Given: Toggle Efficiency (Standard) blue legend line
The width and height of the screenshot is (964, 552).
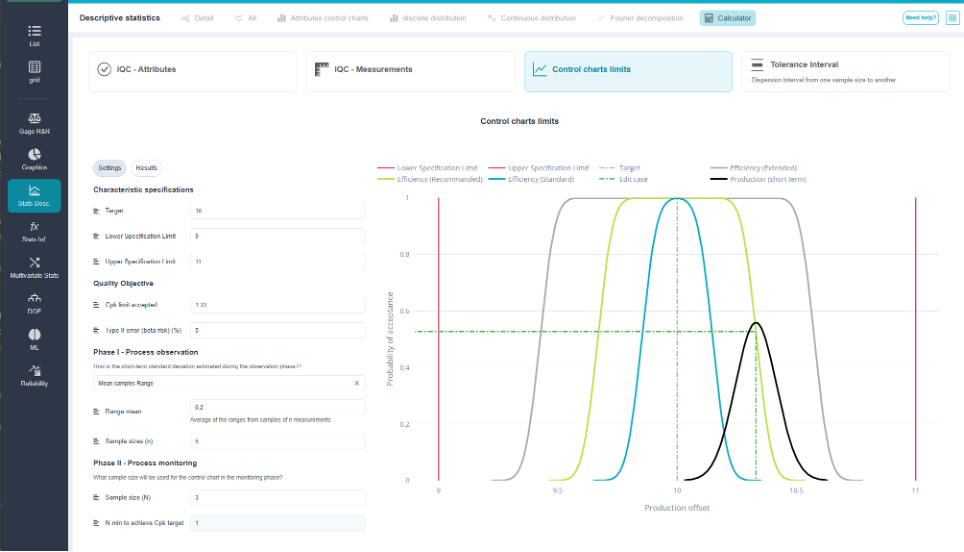Looking at the screenshot, I should click(x=532, y=179).
